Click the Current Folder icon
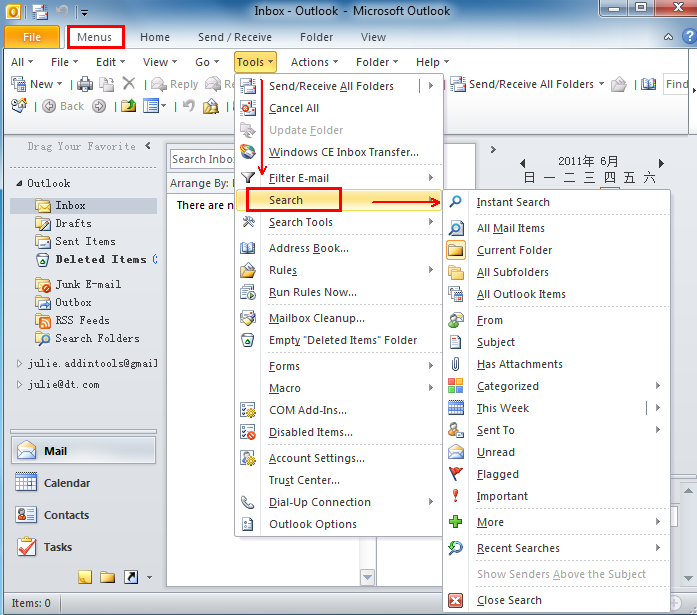Screen dimensions: 697x615 click(x=456, y=250)
